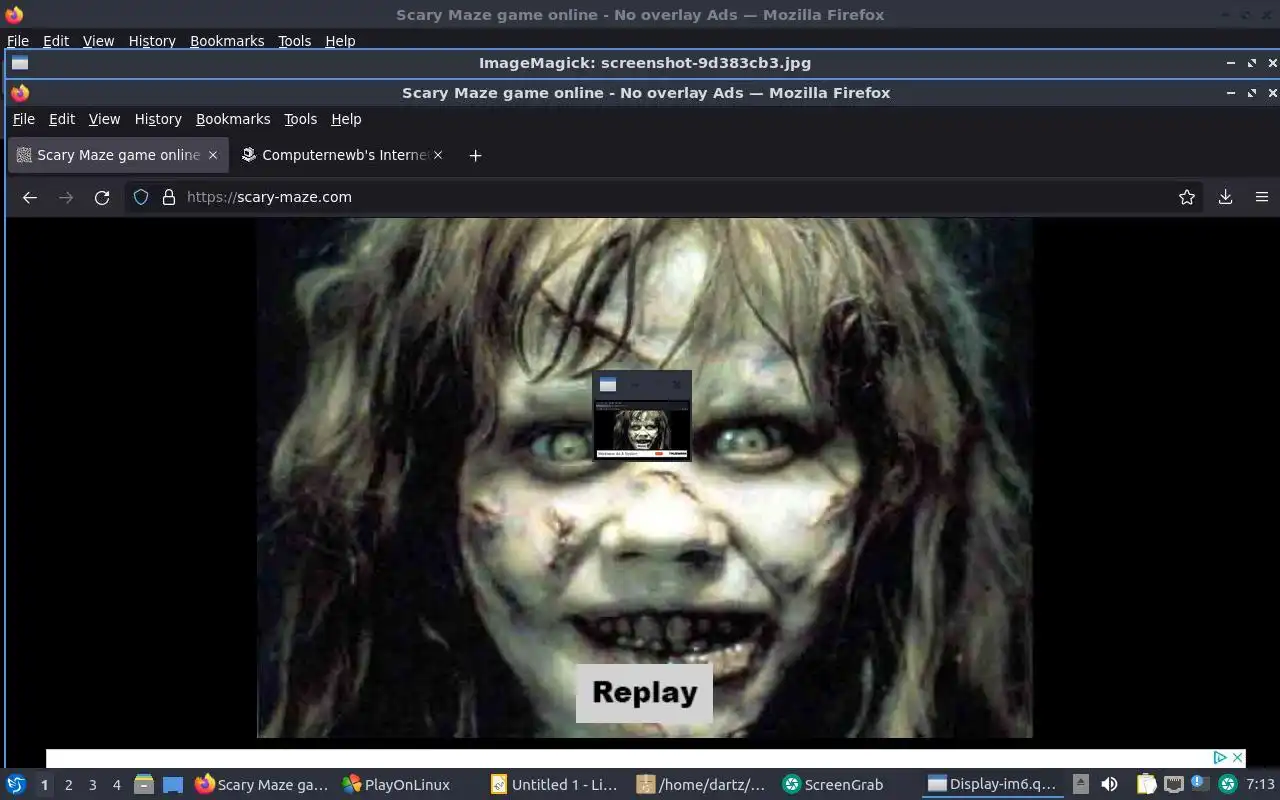Open the inner window's Tools menu
The height and width of the screenshot is (800, 1280).
300,119
